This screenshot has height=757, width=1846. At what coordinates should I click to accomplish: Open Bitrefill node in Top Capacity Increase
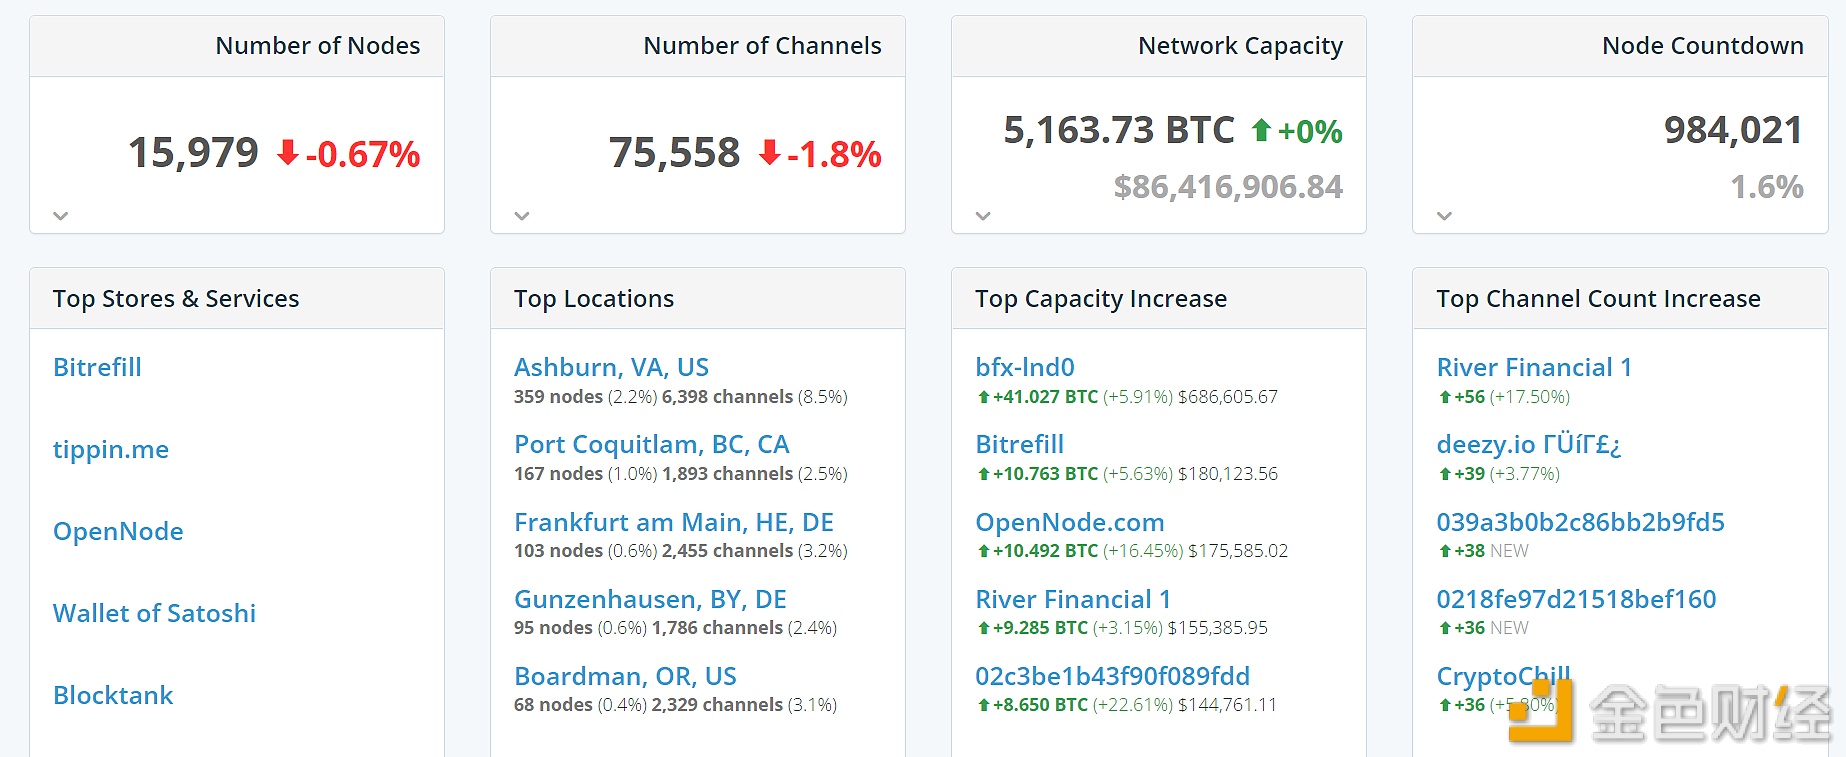tap(1019, 444)
